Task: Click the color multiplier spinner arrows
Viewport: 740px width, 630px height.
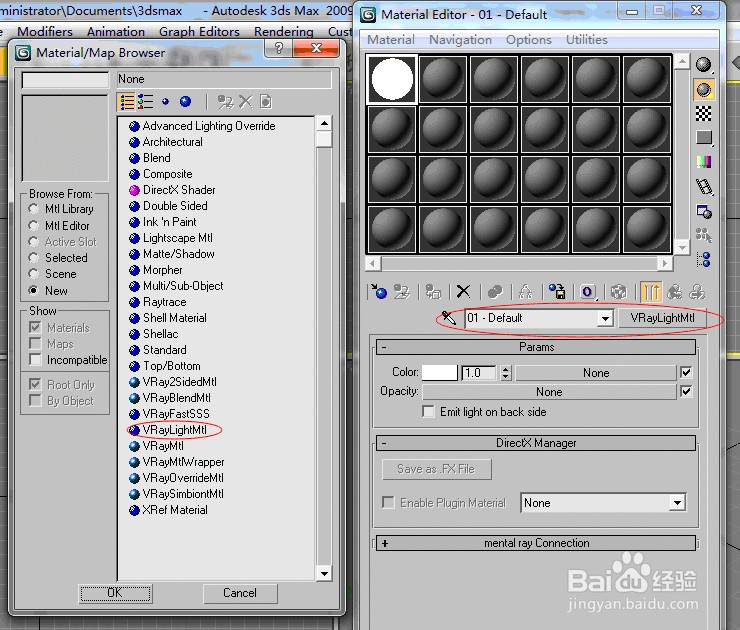Action: [505, 372]
